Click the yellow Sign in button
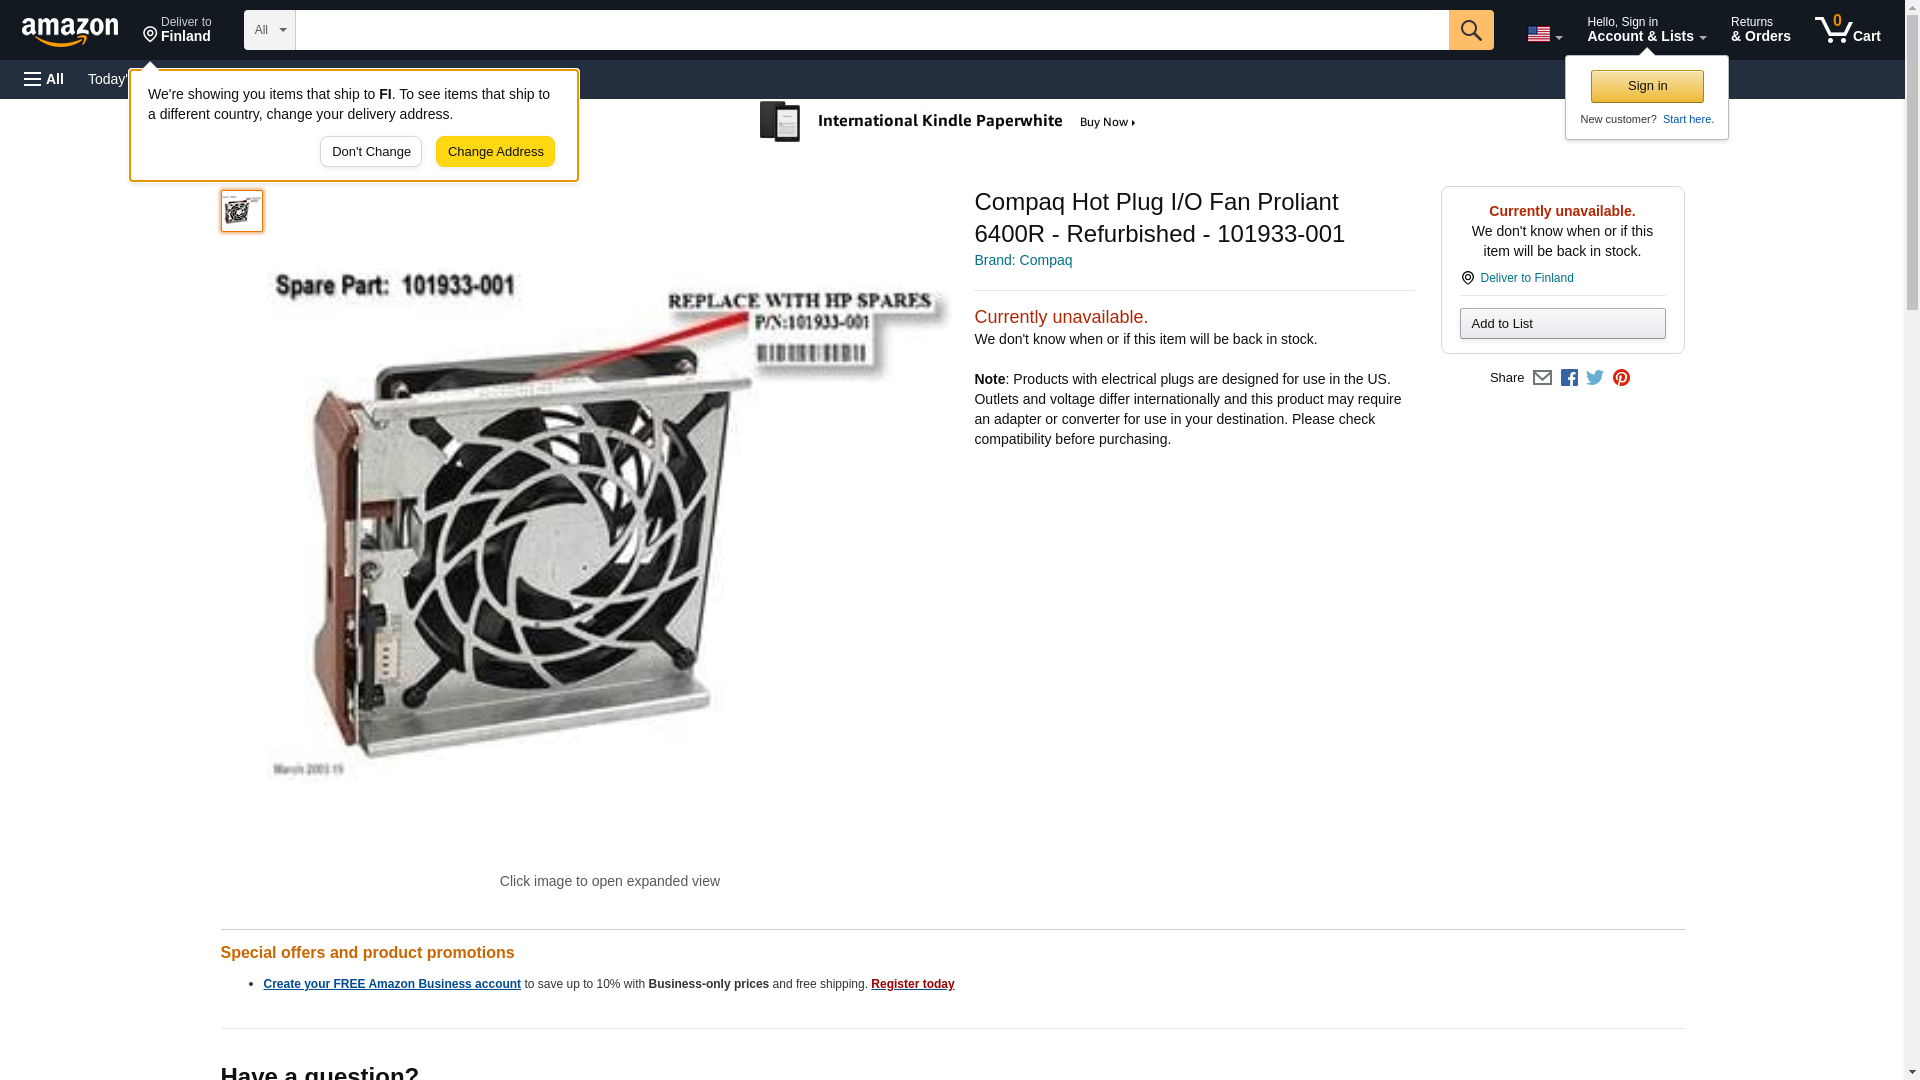The height and width of the screenshot is (1080, 1920). pos(1647,86)
